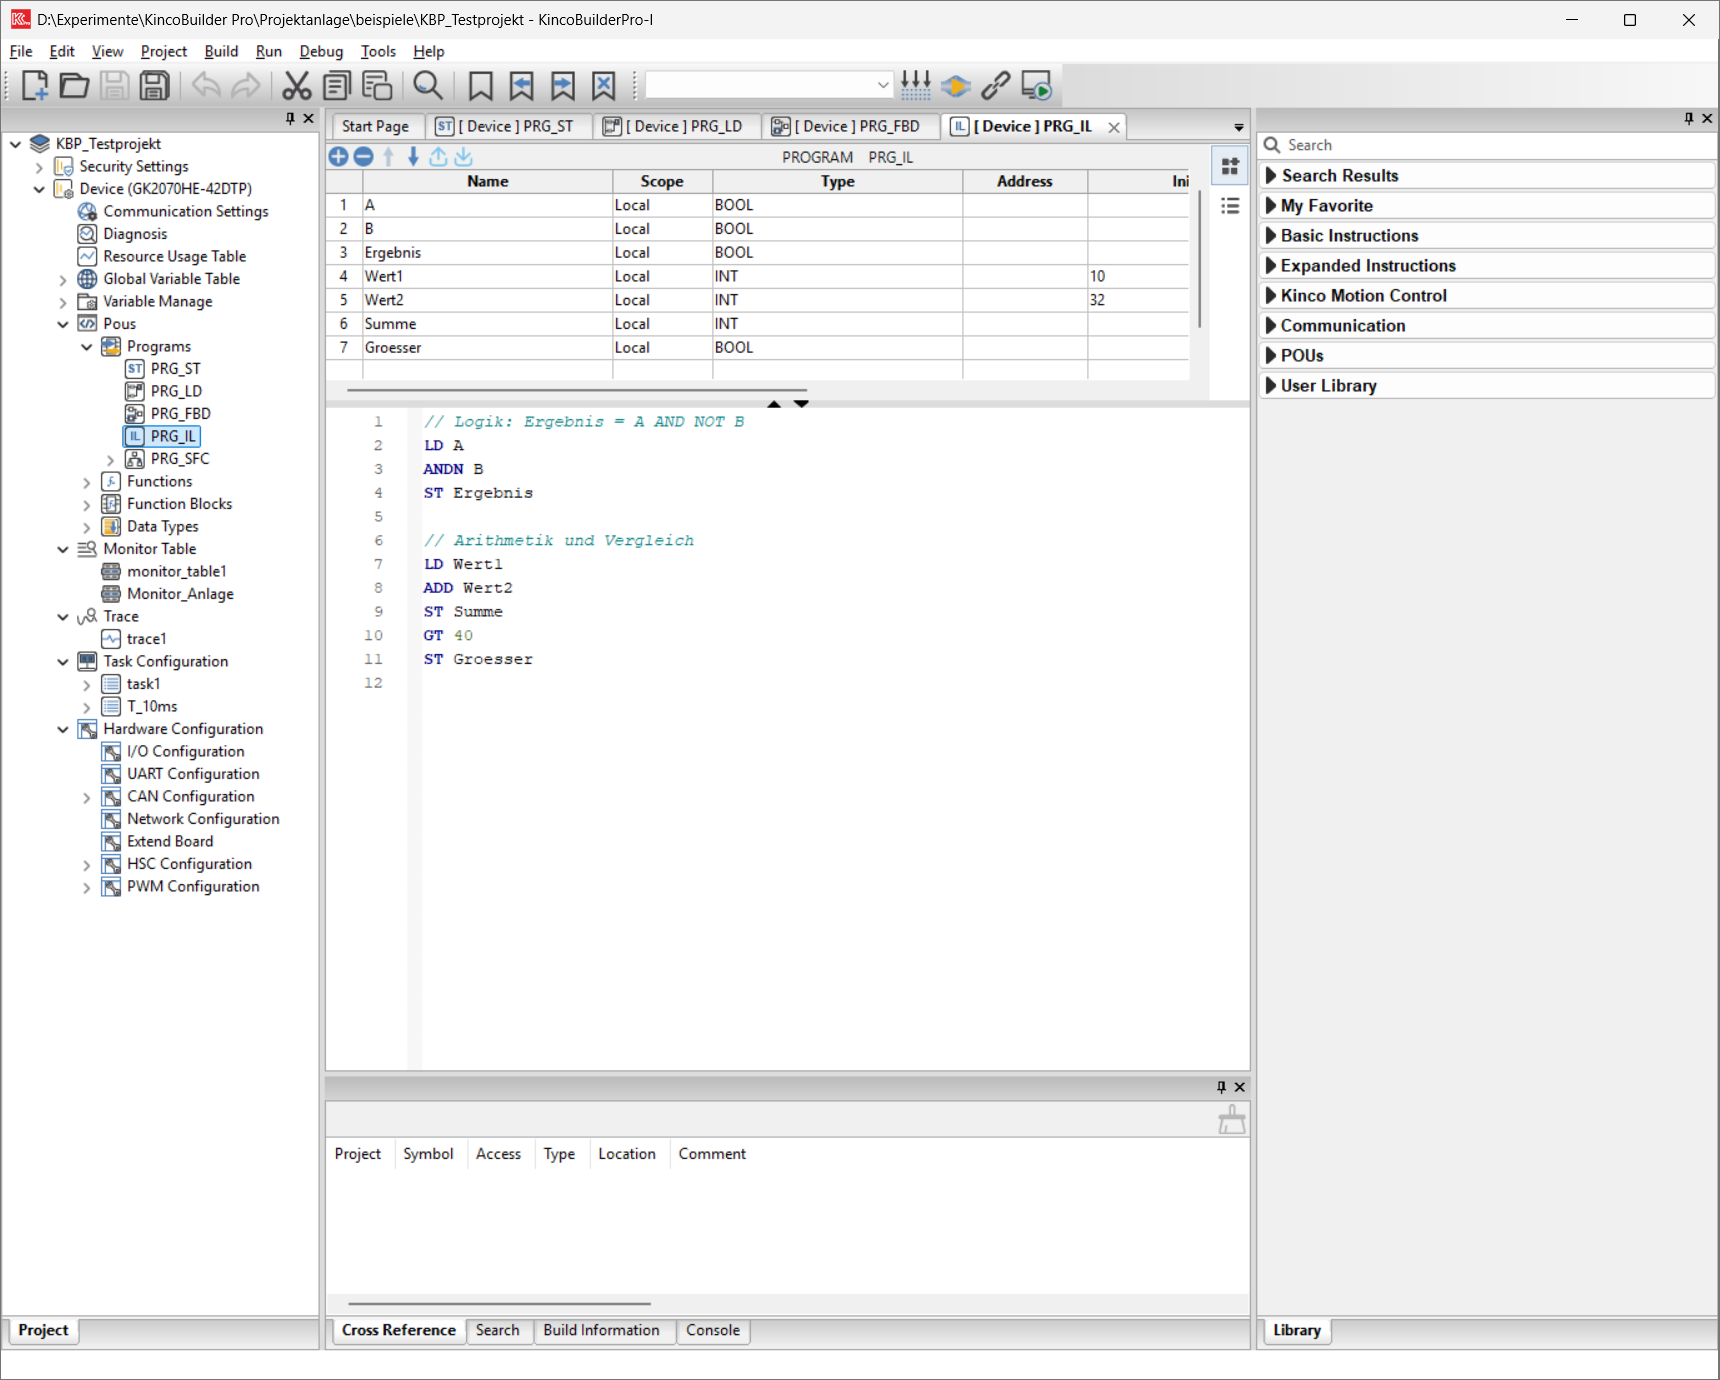
Task: Open search with the magnifier toolbar icon
Action: [428, 86]
